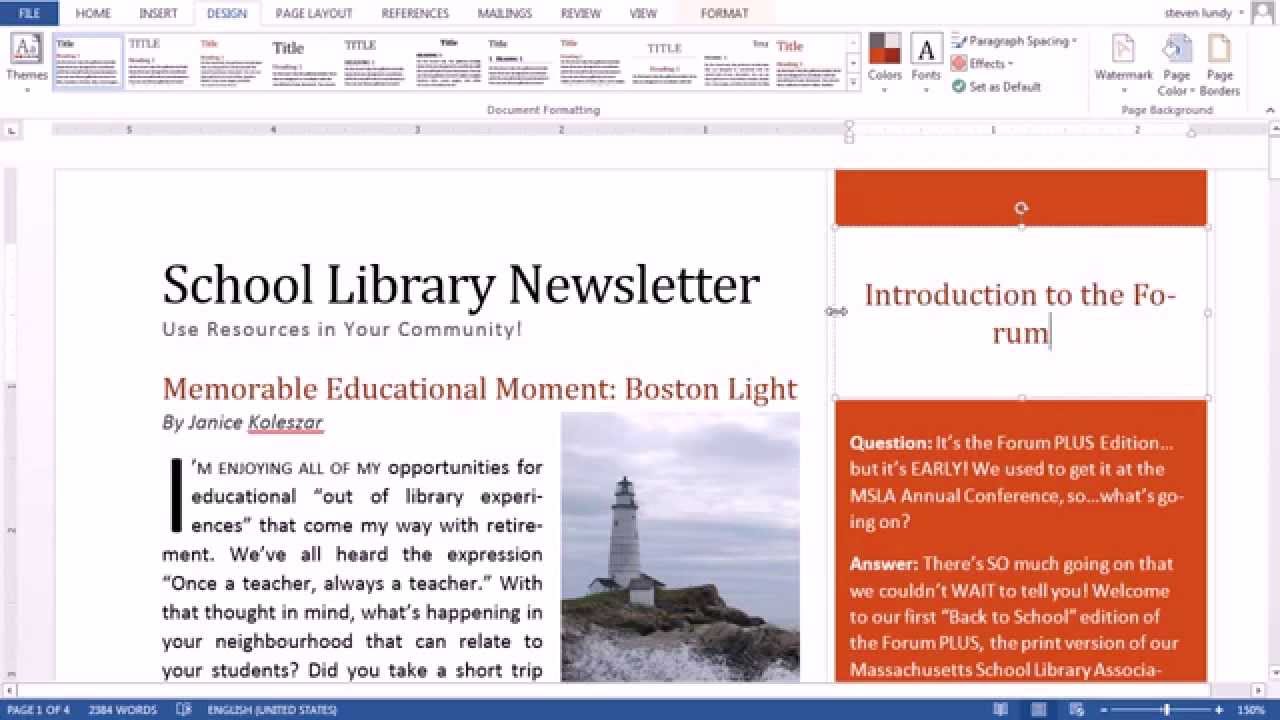Viewport: 1280px width, 720px height.
Task: Open the Watermark menu
Action: pyautogui.click(x=1123, y=63)
